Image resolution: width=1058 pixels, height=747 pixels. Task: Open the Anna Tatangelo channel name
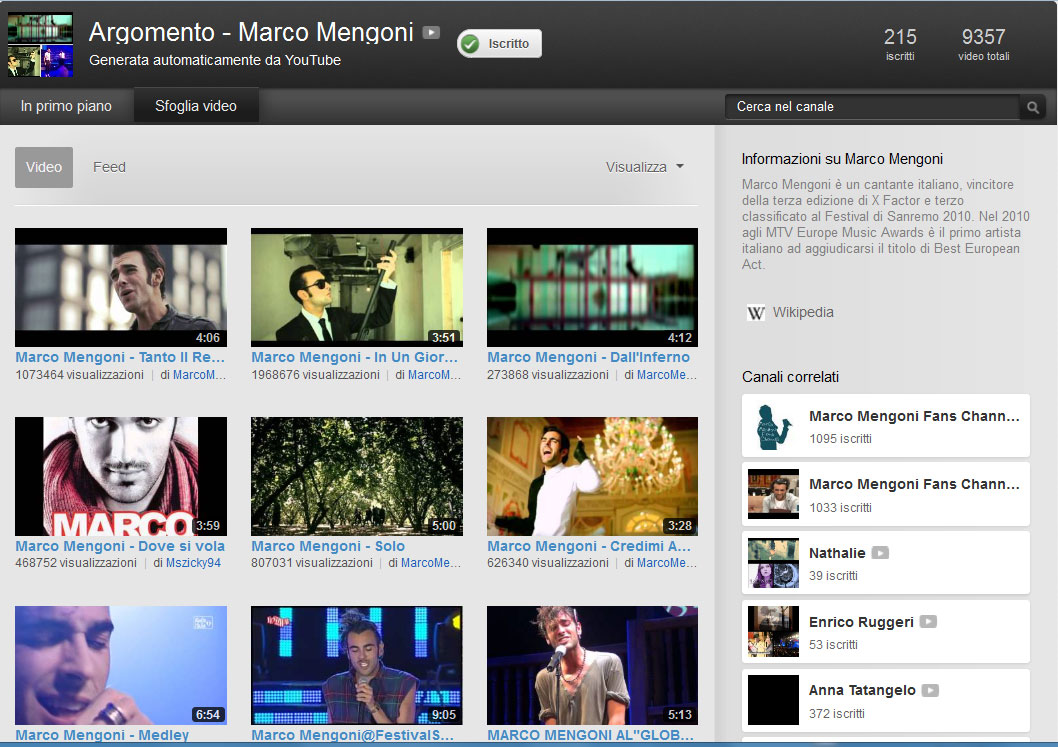click(862, 690)
